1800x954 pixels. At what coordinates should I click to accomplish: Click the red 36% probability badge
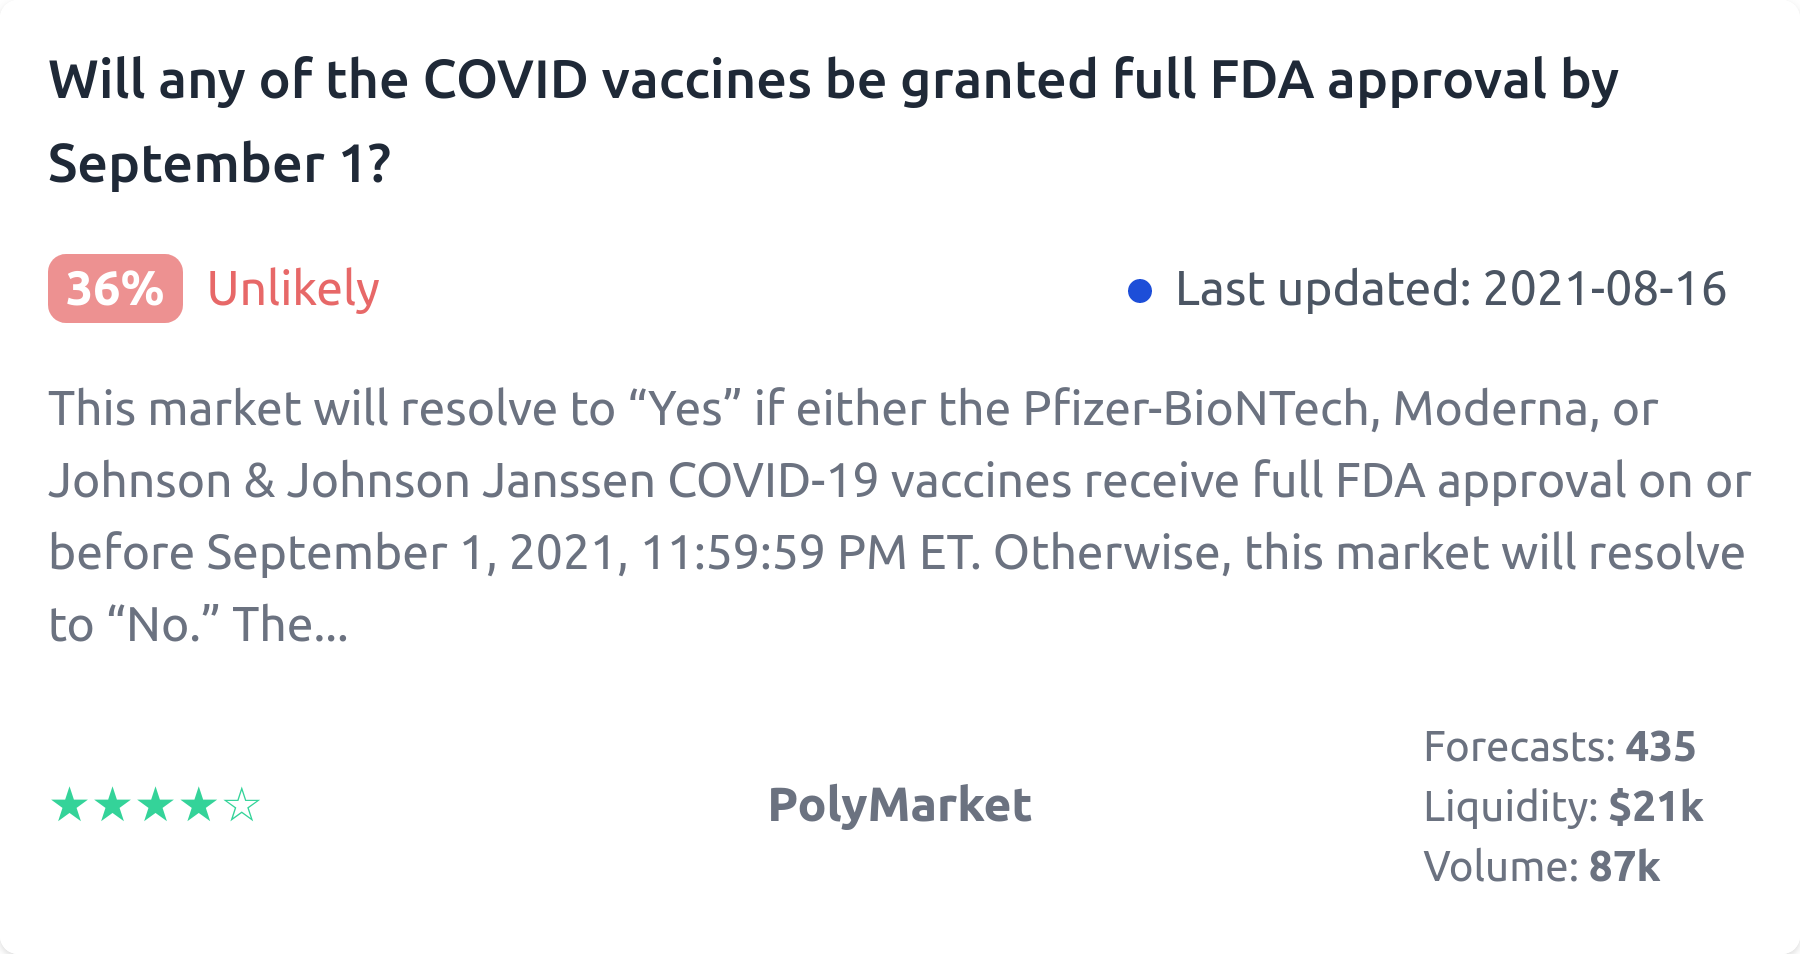115,289
